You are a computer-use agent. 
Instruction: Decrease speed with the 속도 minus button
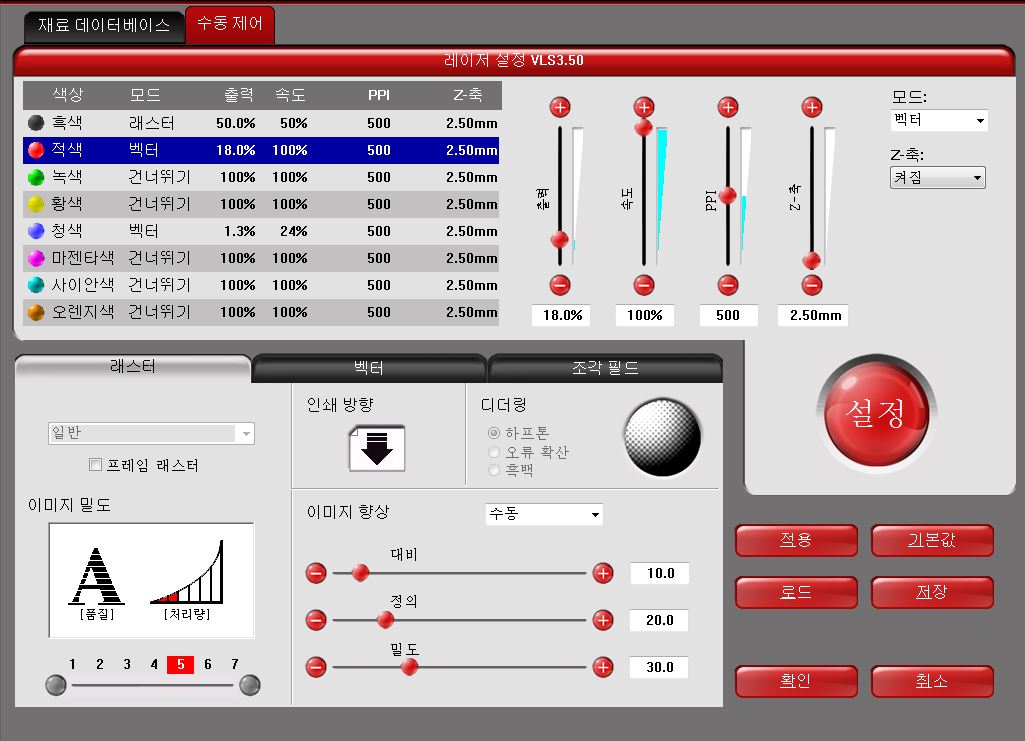pos(644,285)
